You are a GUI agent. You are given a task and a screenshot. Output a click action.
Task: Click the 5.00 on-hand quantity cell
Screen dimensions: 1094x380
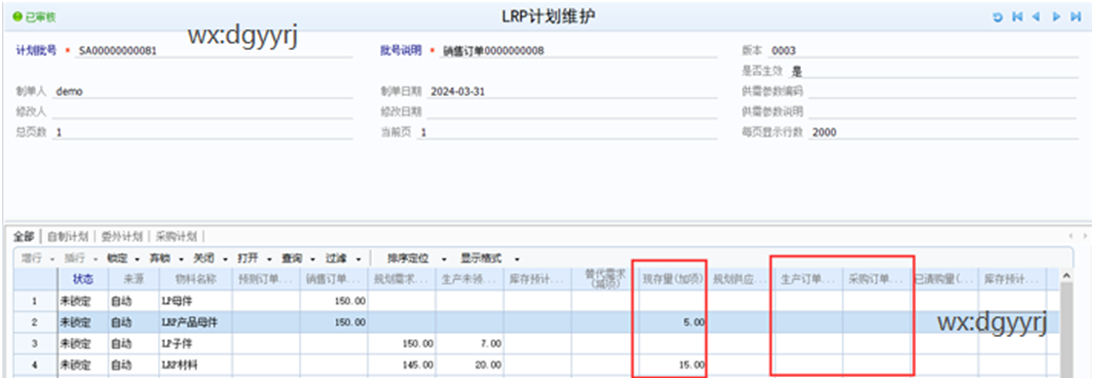coord(673,322)
